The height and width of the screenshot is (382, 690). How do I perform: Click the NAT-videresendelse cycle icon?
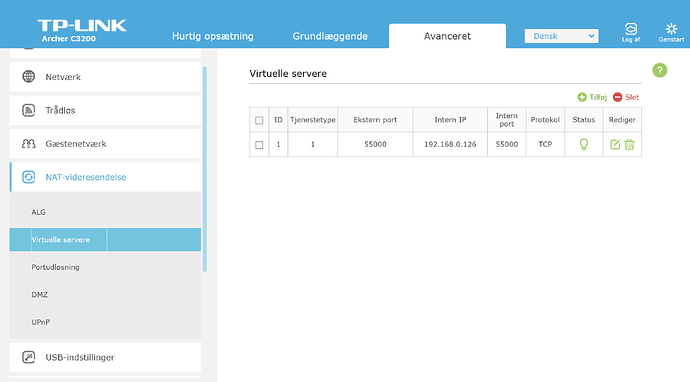click(x=29, y=177)
